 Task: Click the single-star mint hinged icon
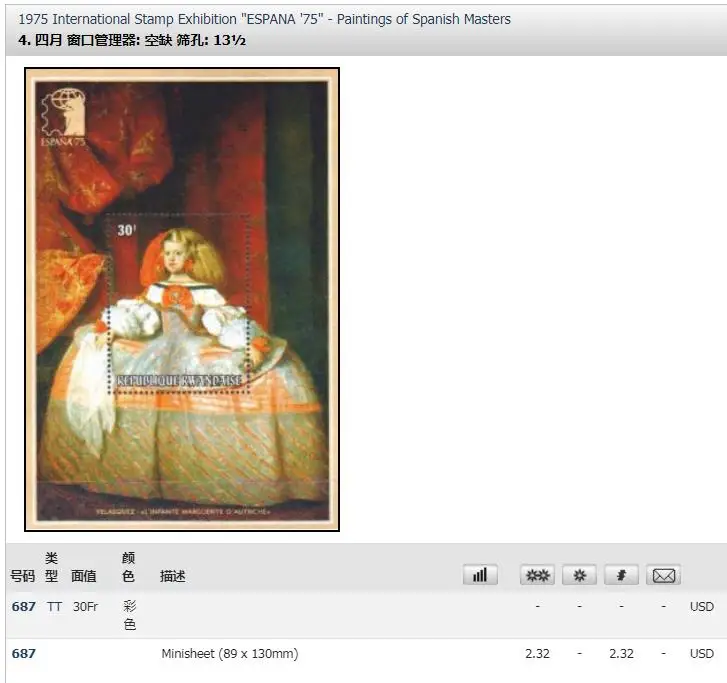coord(579,575)
